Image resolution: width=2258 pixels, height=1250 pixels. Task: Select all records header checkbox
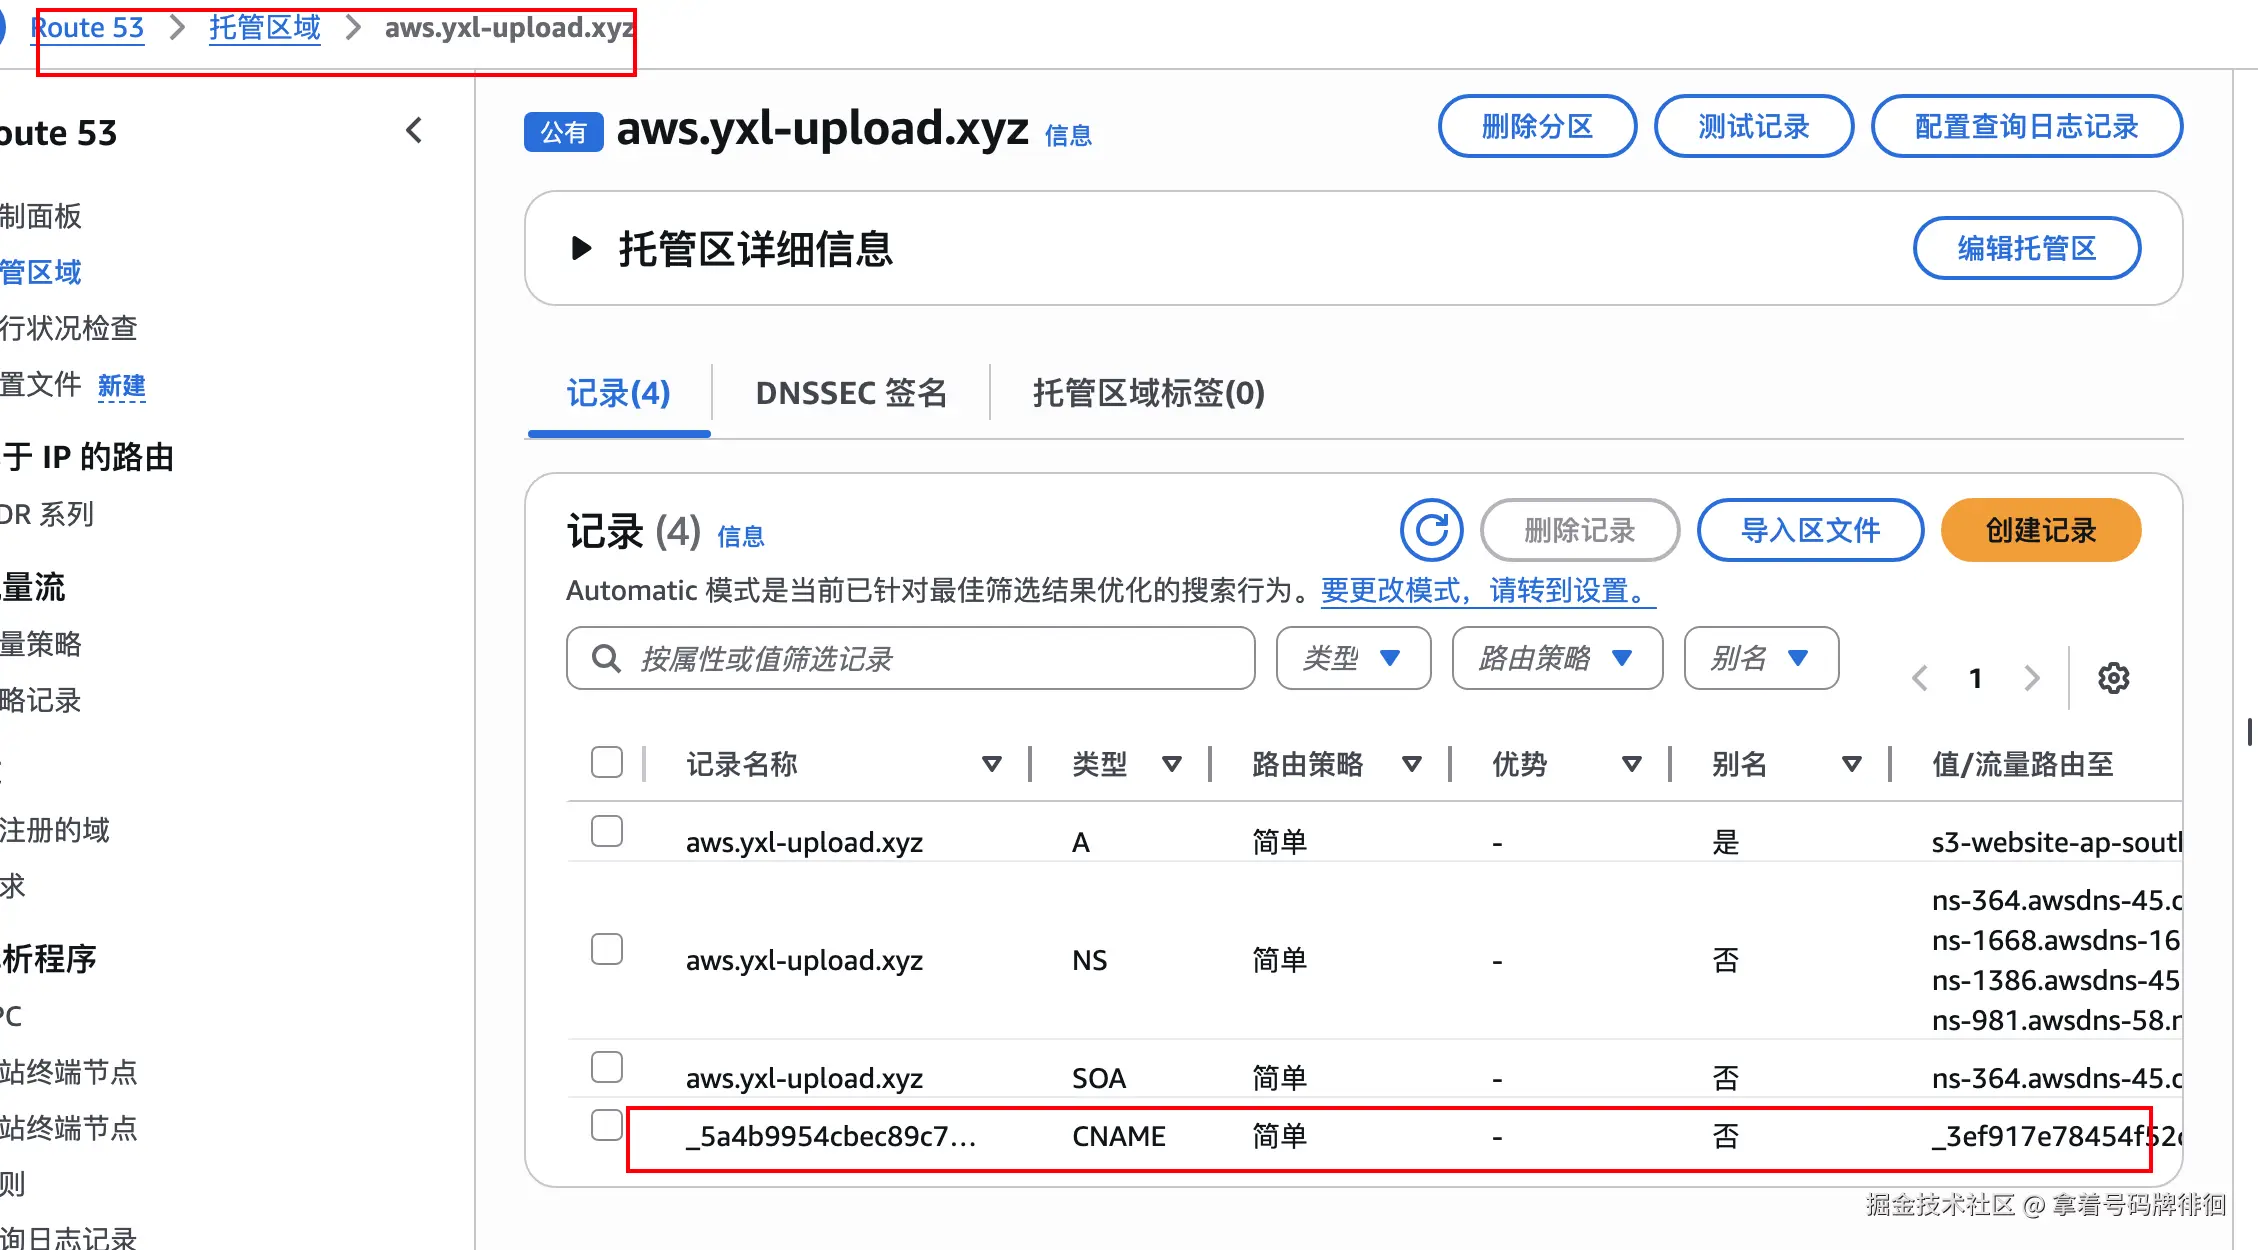(x=606, y=762)
